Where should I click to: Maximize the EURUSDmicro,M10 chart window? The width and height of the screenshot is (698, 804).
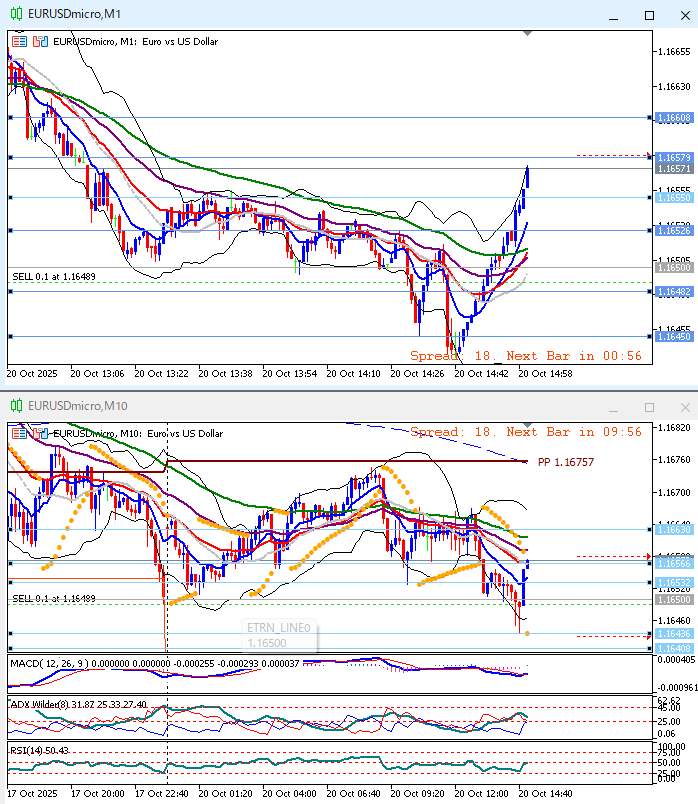point(649,408)
